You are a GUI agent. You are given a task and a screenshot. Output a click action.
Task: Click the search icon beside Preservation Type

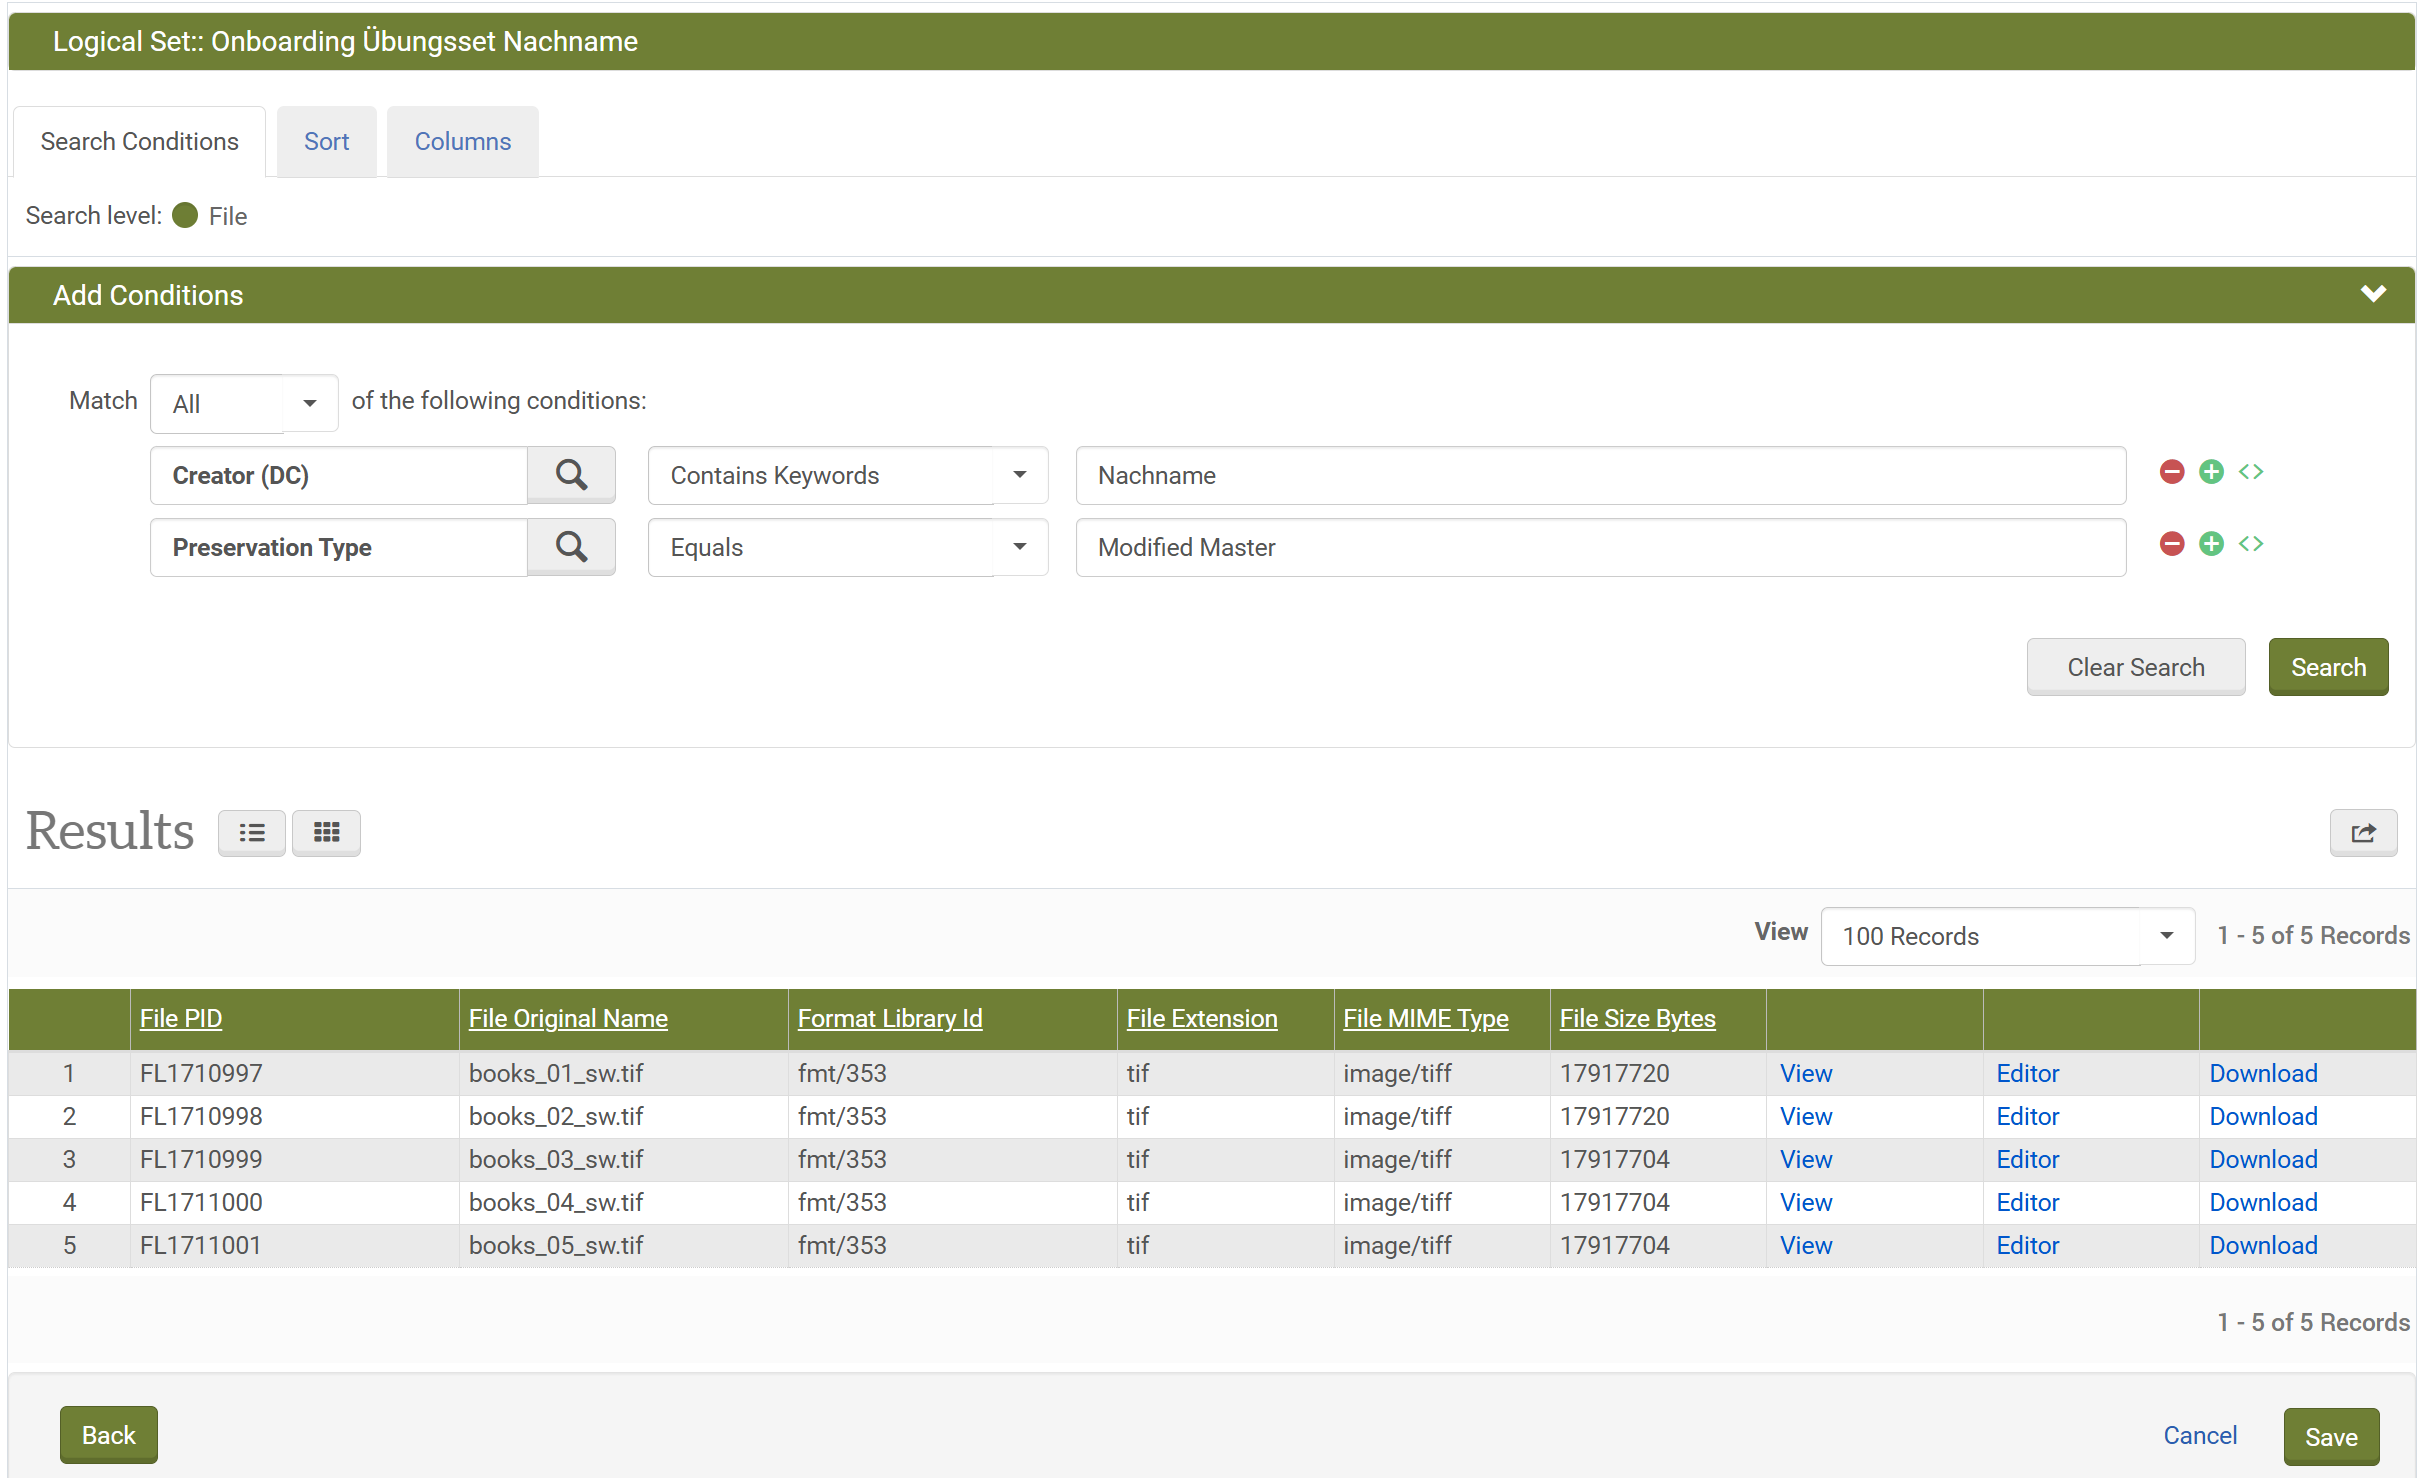[x=571, y=547]
